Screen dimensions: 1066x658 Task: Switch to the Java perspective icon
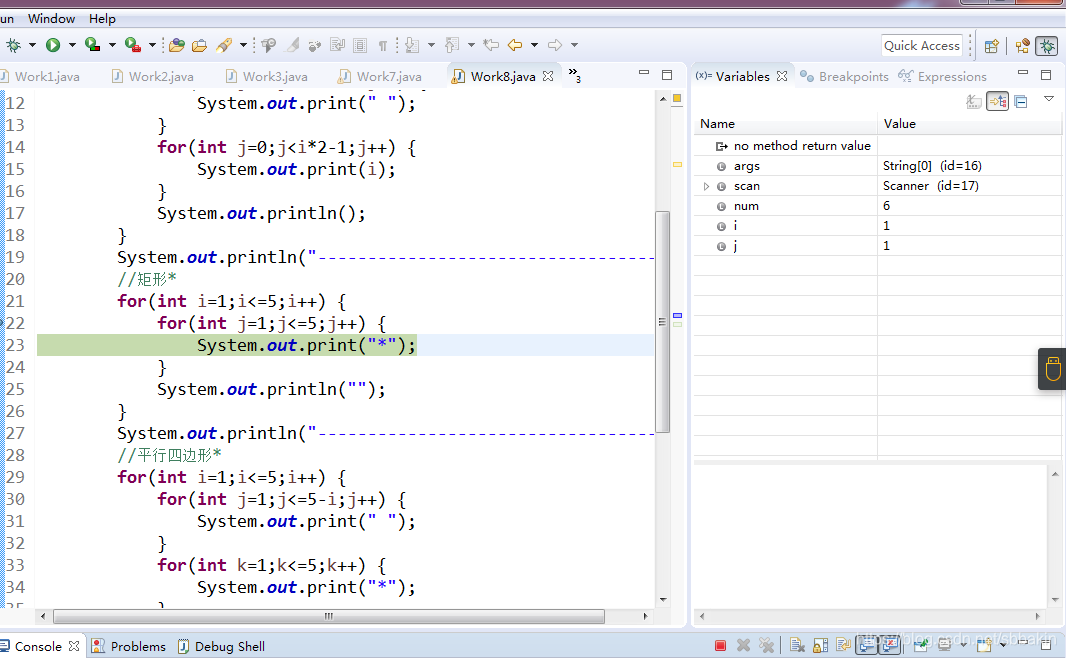pyautogui.click(x=1022, y=46)
